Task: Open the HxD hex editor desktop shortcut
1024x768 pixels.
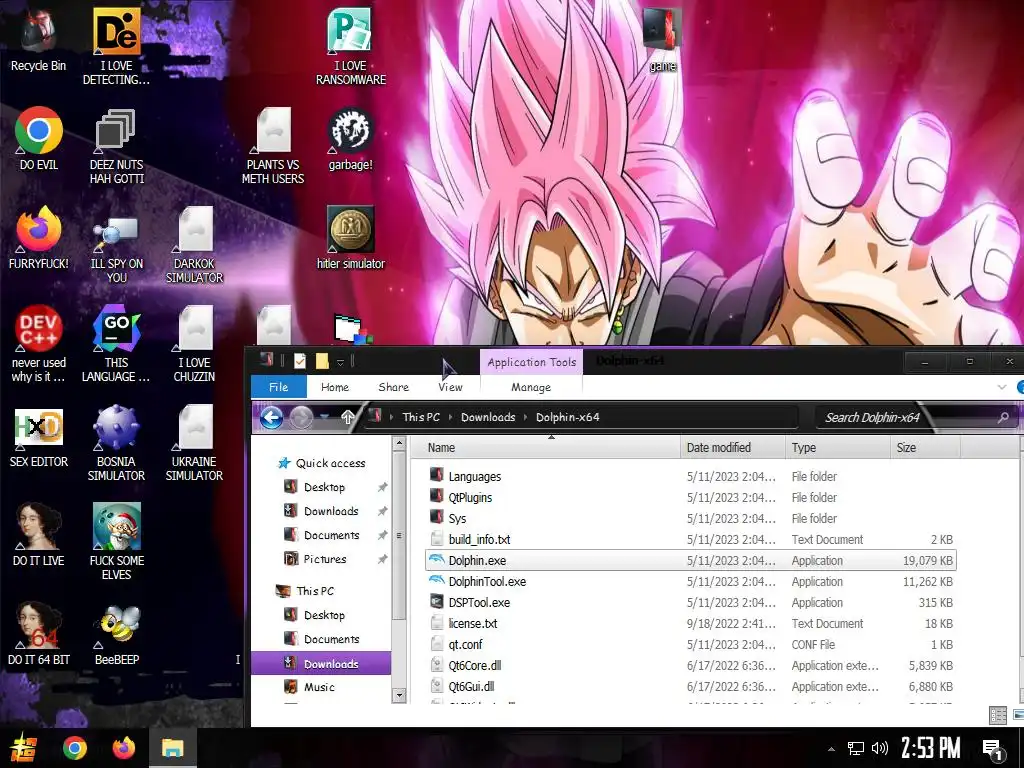Action: pyautogui.click(x=39, y=427)
